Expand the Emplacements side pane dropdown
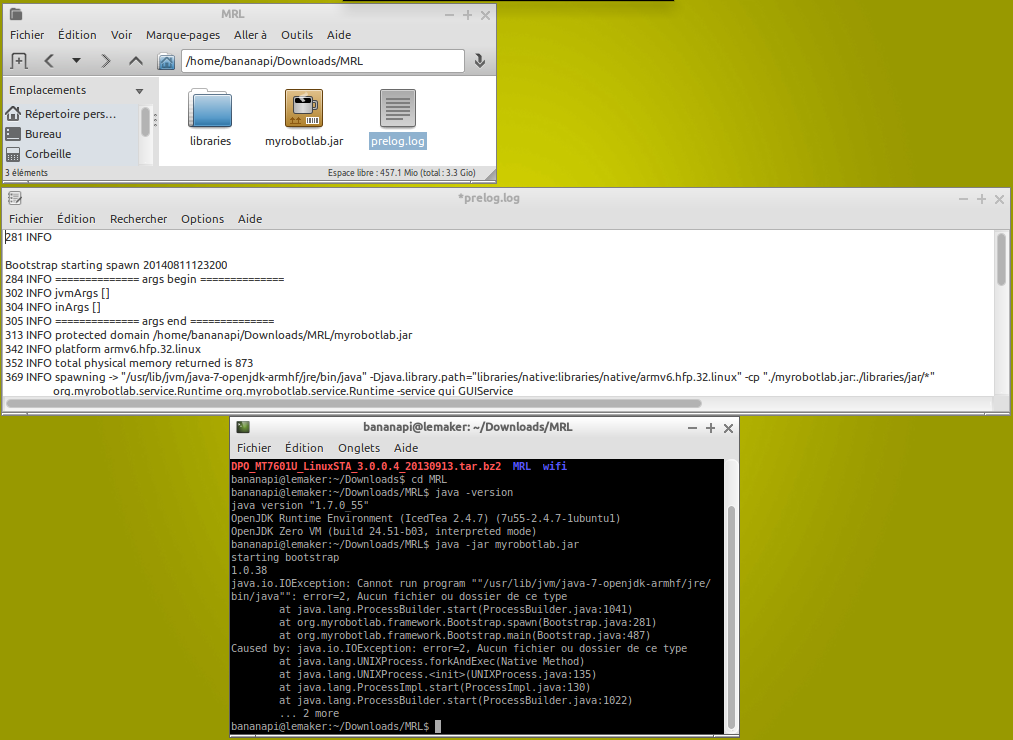The height and width of the screenshot is (740, 1013). click(x=140, y=91)
